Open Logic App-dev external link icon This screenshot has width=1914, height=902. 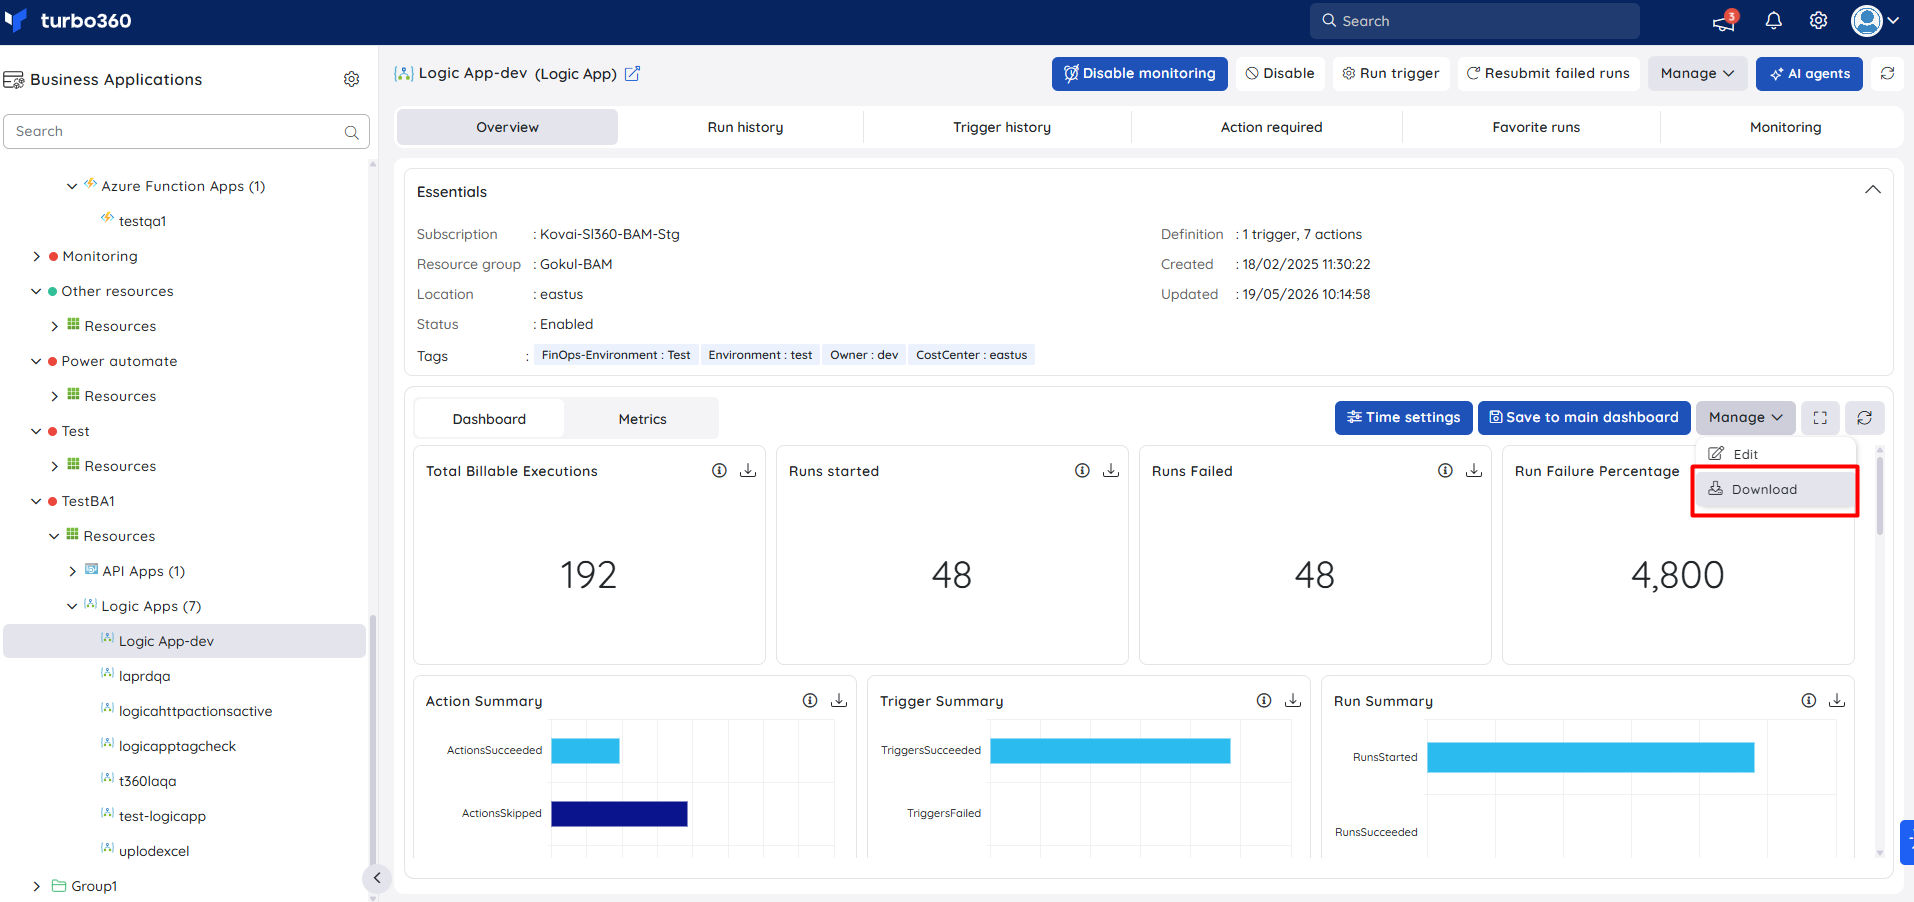pyautogui.click(x=632, y=74)
